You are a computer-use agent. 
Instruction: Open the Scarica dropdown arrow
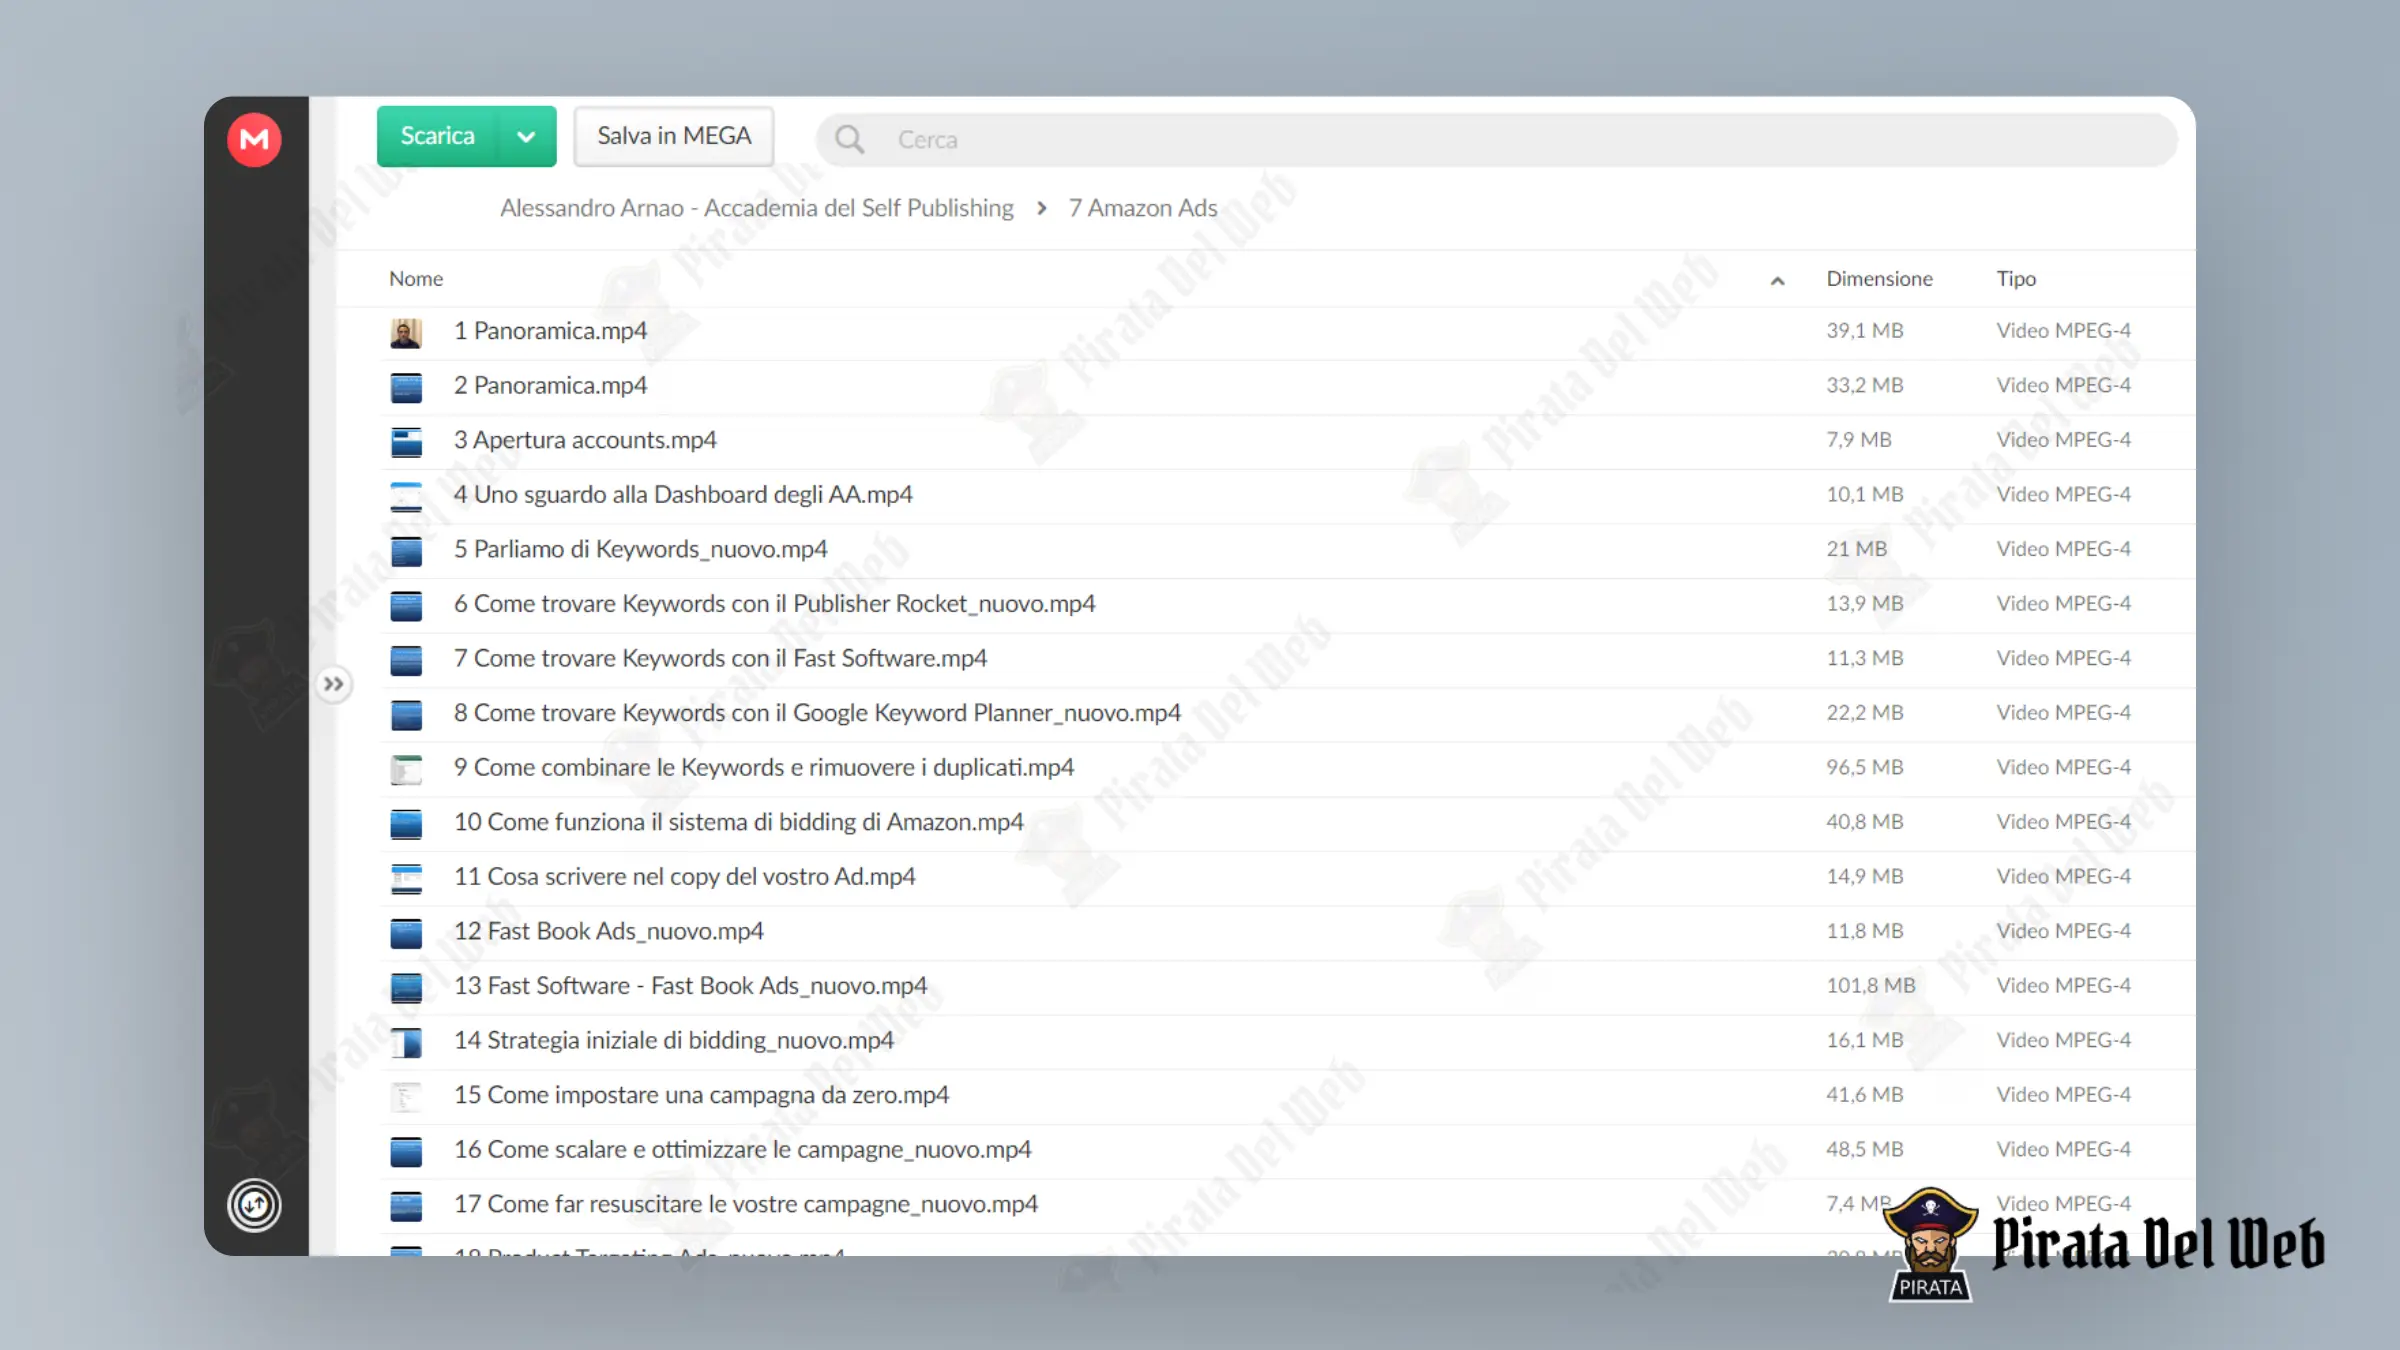pos(526,136)
